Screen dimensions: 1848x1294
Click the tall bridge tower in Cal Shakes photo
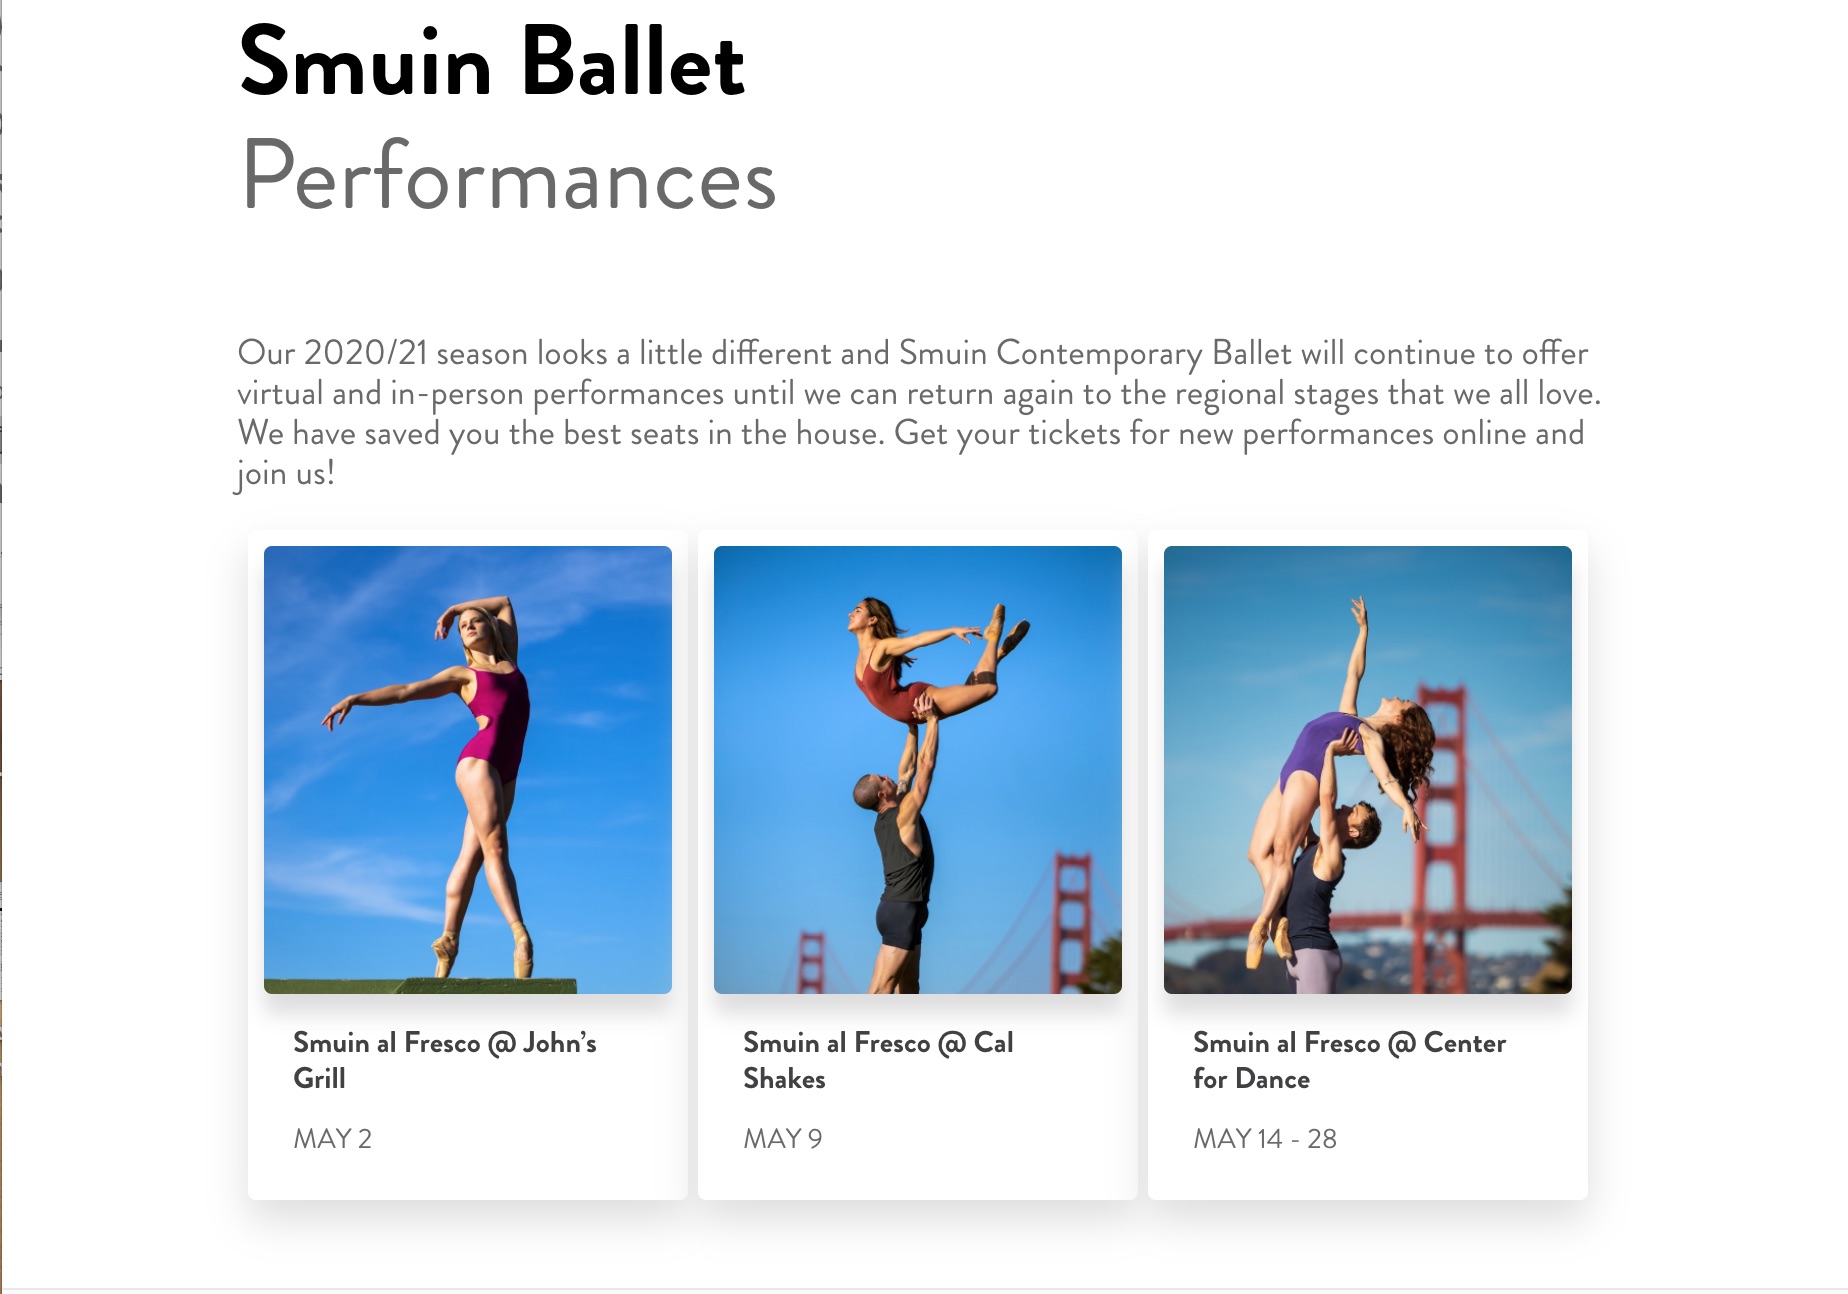(1071, 920)
